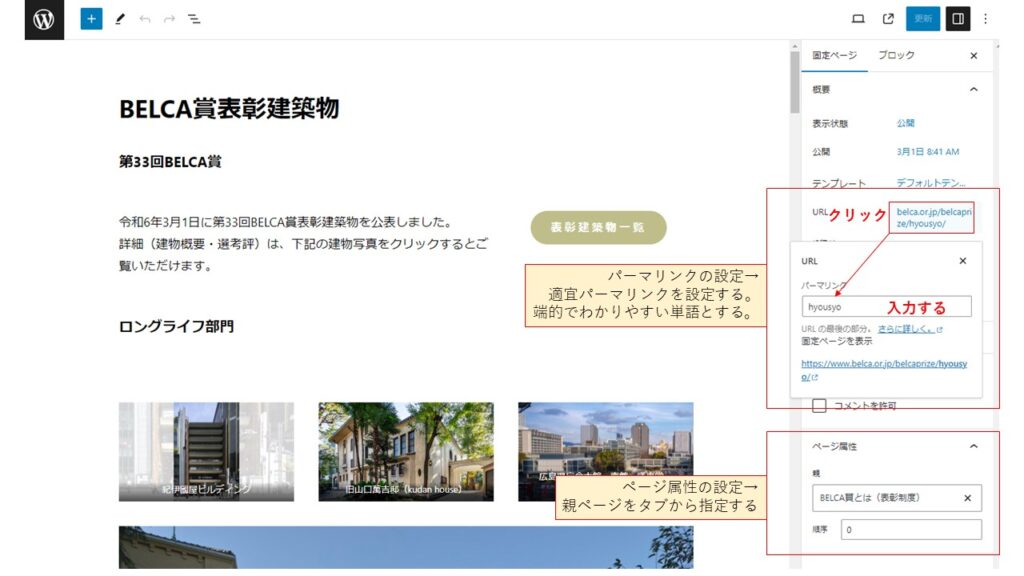
Task: Open the 公開 visibility setting
Action: (905, 123)
